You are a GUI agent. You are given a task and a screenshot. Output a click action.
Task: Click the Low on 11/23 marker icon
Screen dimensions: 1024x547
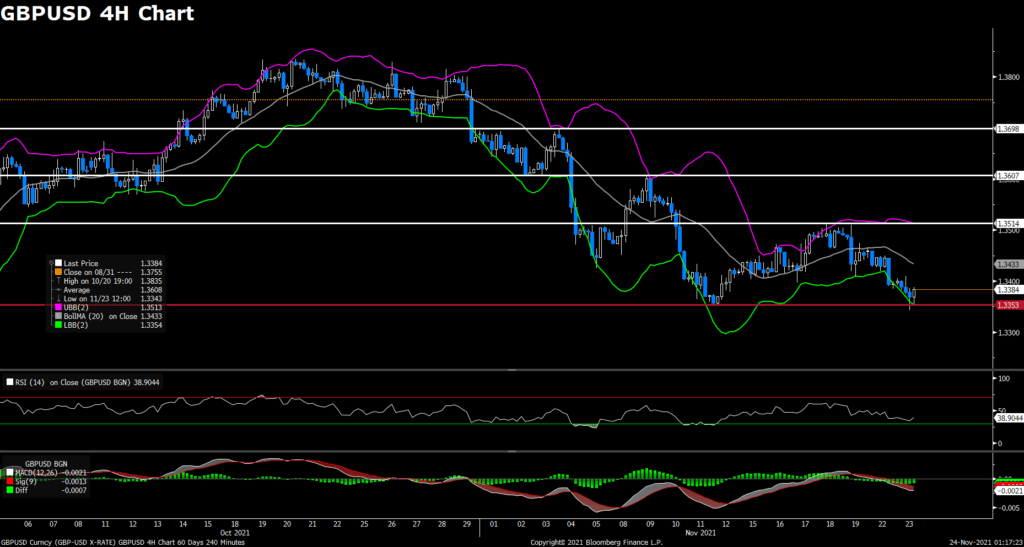[58, 298]
